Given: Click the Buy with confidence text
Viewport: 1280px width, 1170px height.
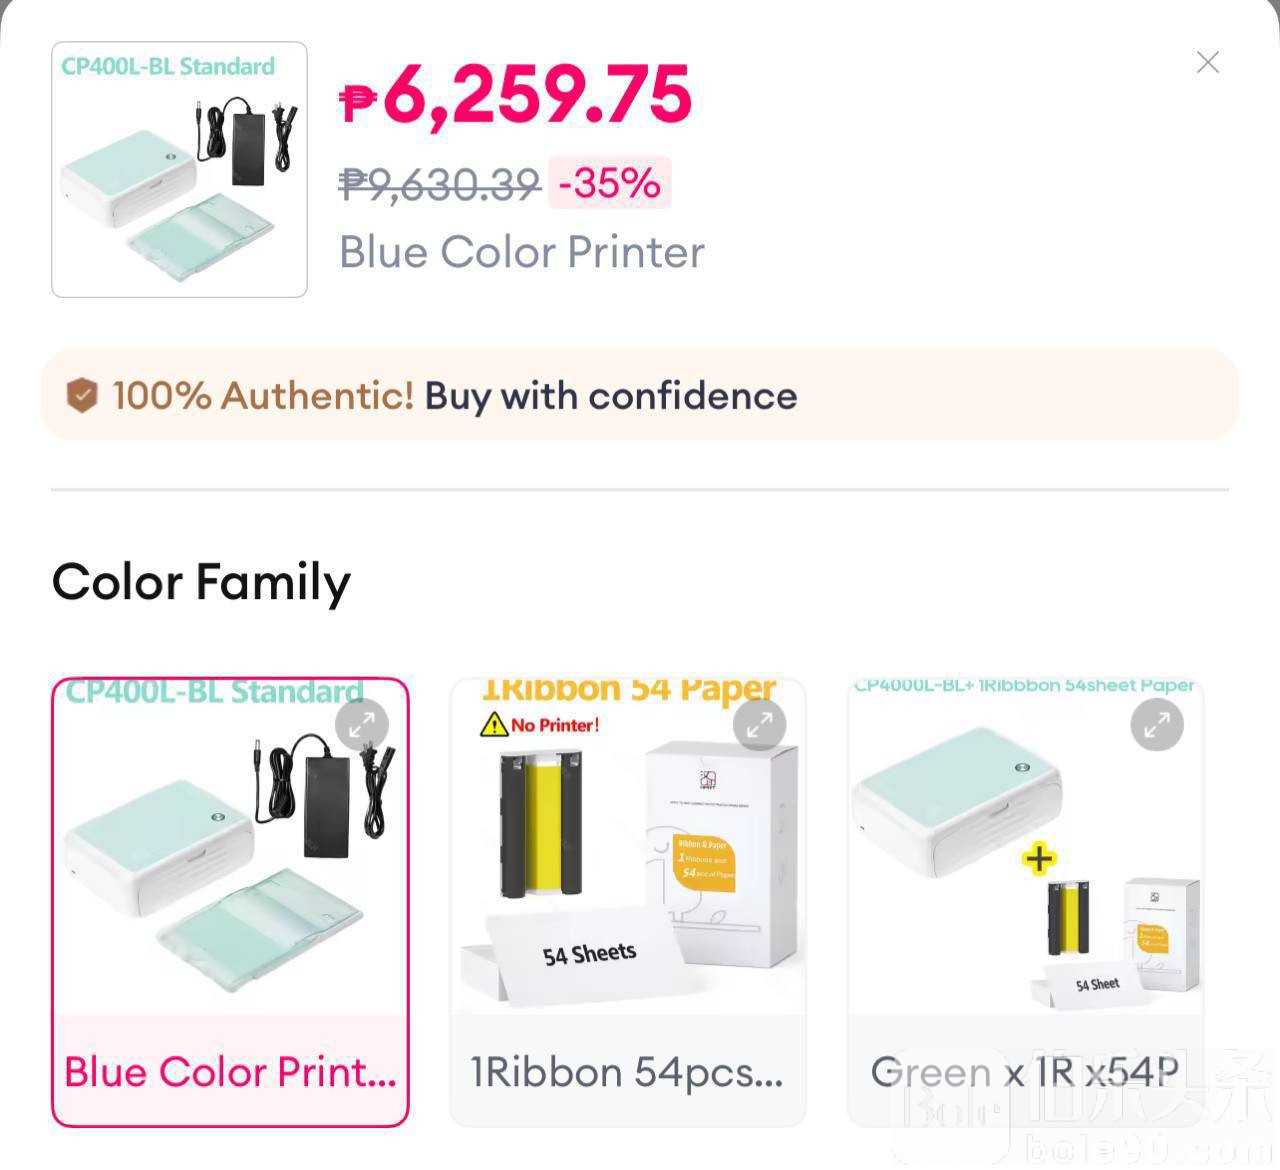Looking at the screenshot, I should point(611,396).
